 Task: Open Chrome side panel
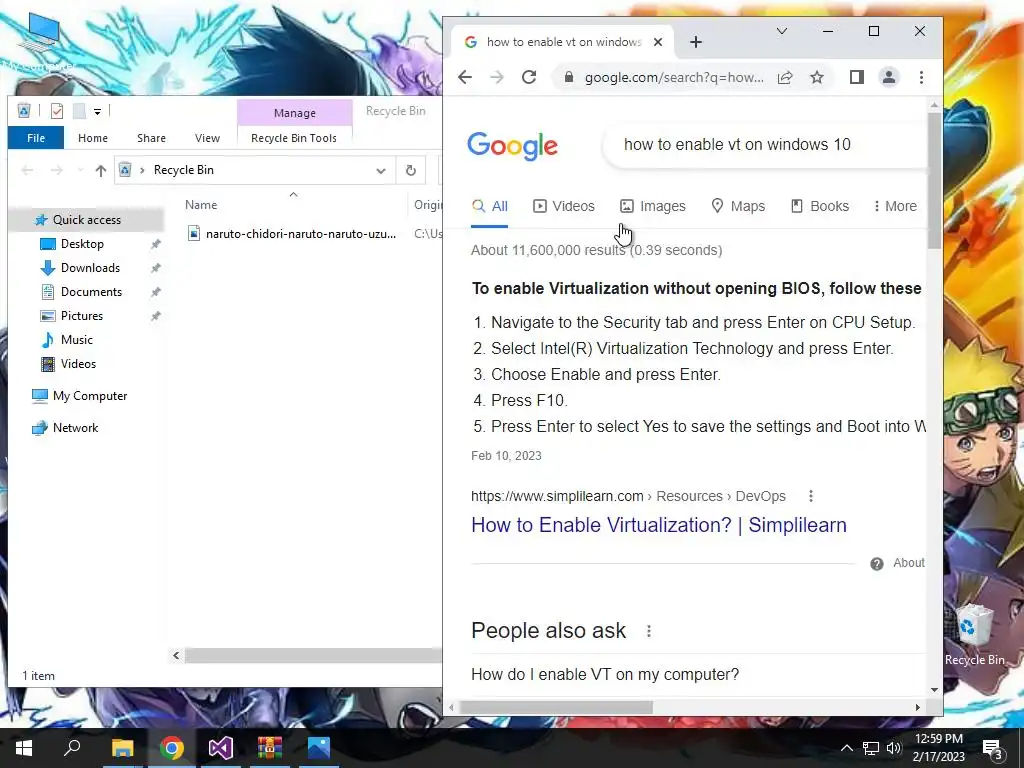(x=857, y=77)
